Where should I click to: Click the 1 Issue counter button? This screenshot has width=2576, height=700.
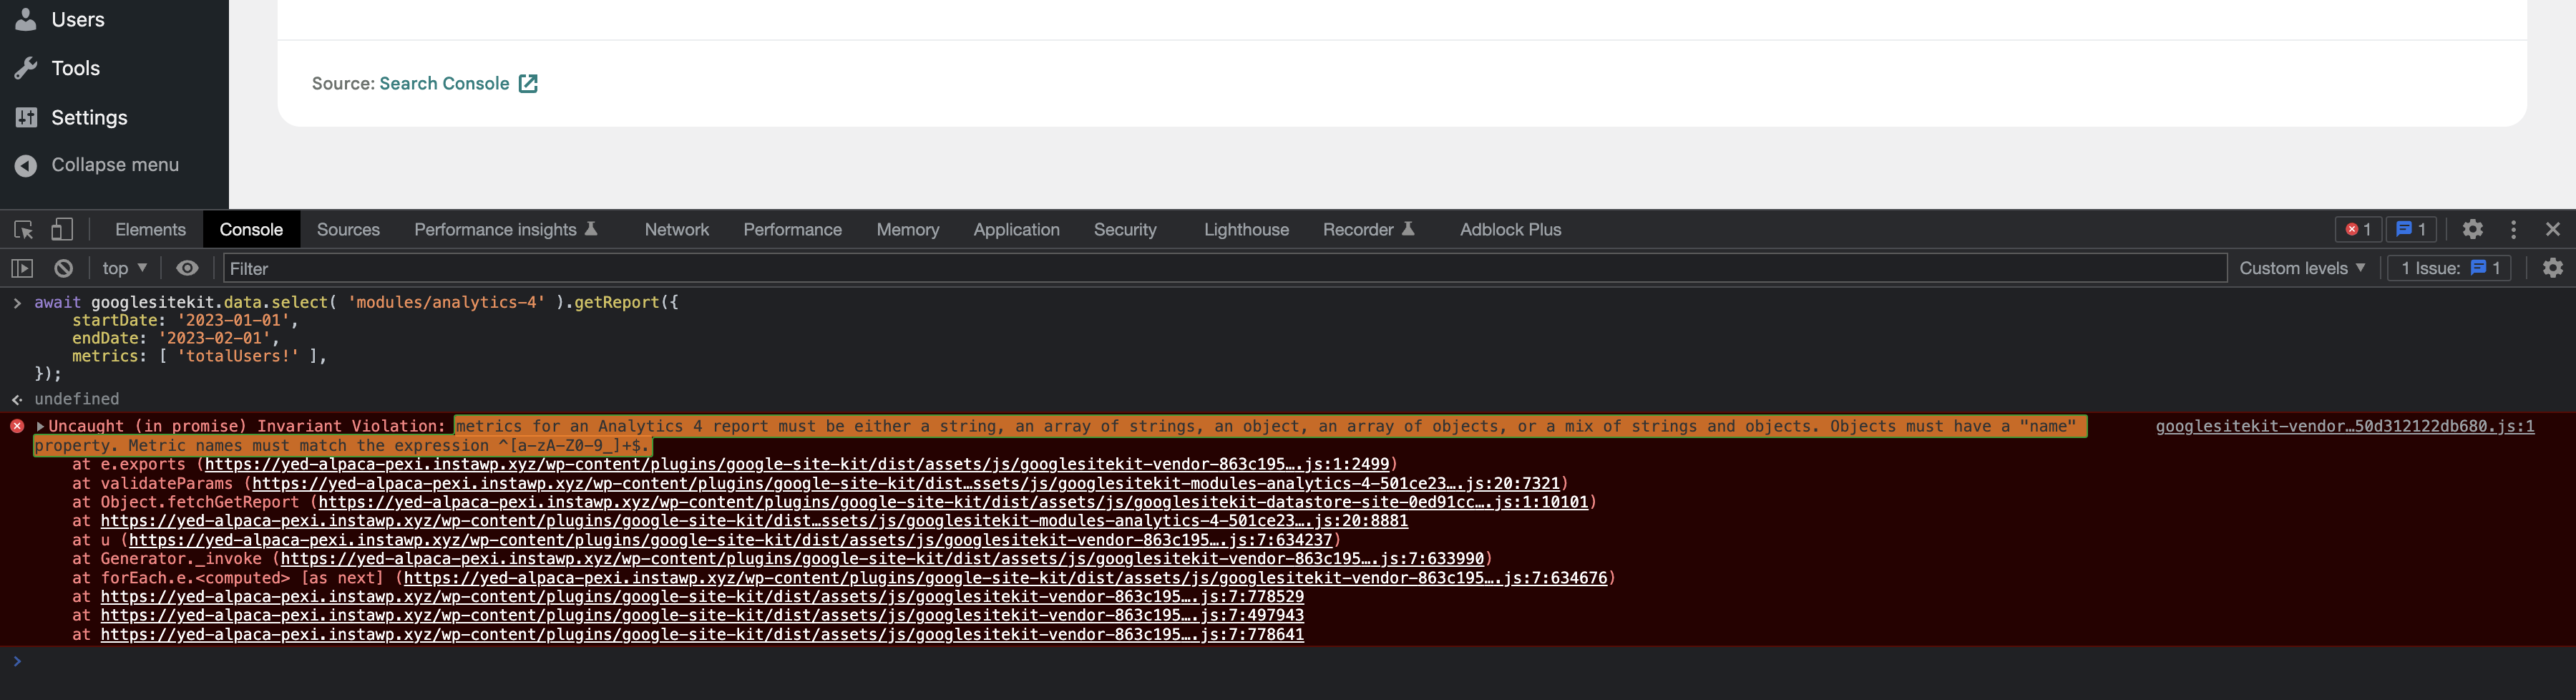point(2448,268)
